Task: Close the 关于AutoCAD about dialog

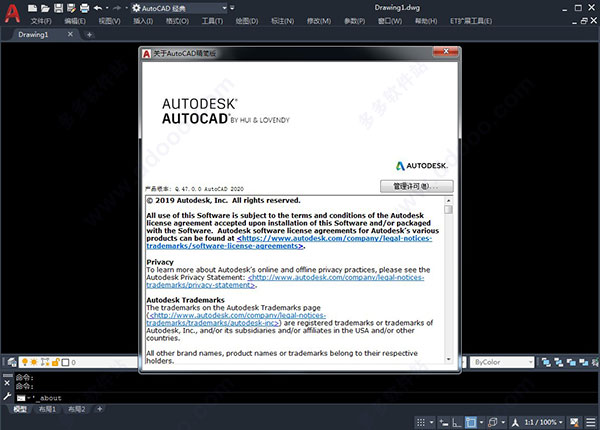Action: pos(446,51)
